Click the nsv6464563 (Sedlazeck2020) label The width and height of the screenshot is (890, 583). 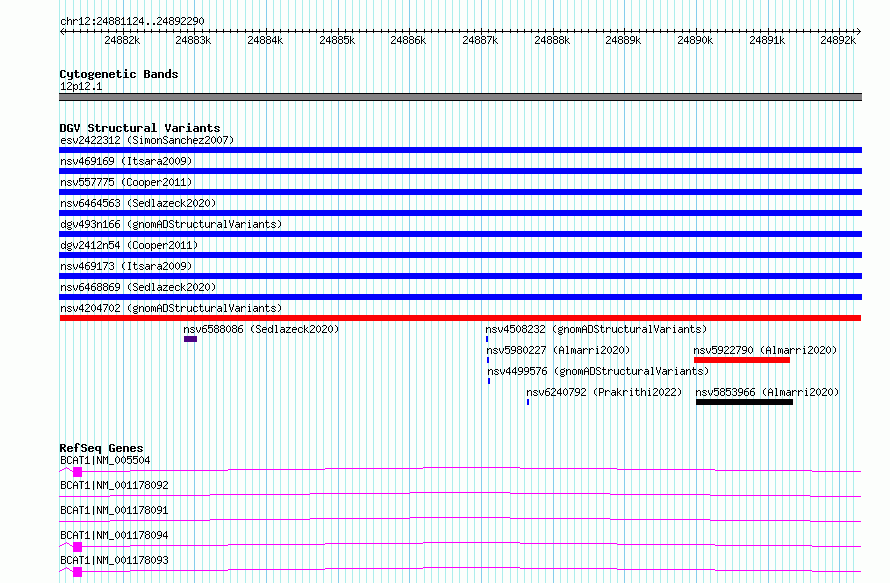(x=138, y=203)
